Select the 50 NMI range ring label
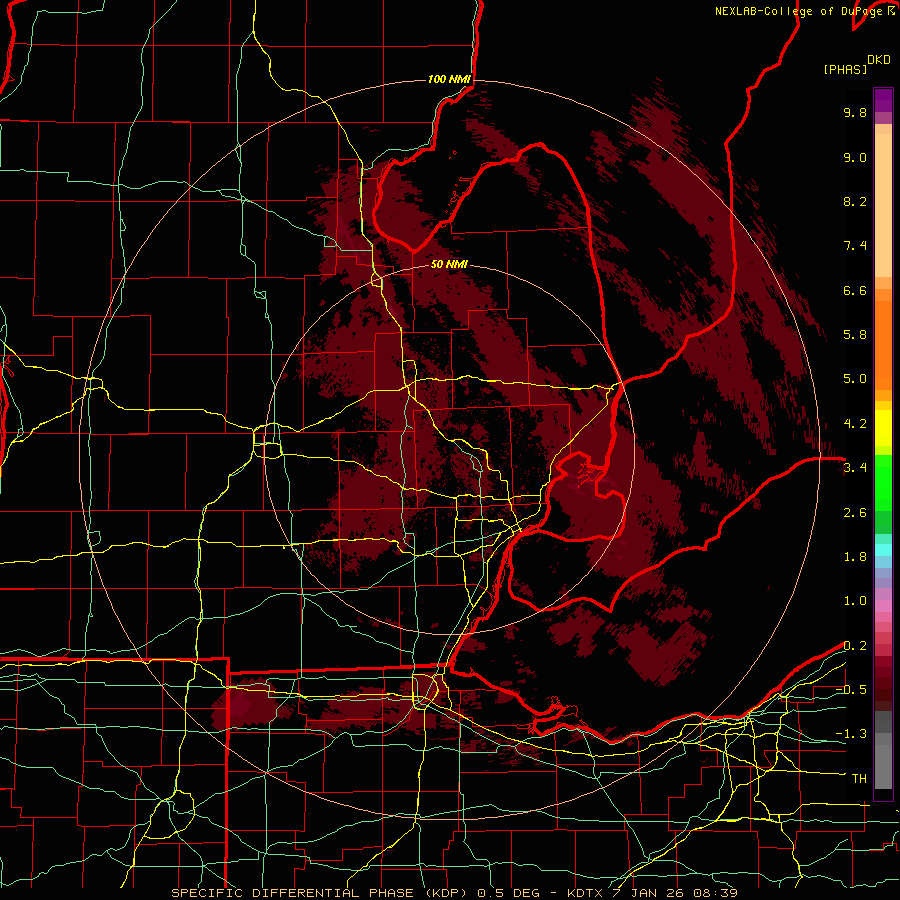 click(x=449, y=264)
